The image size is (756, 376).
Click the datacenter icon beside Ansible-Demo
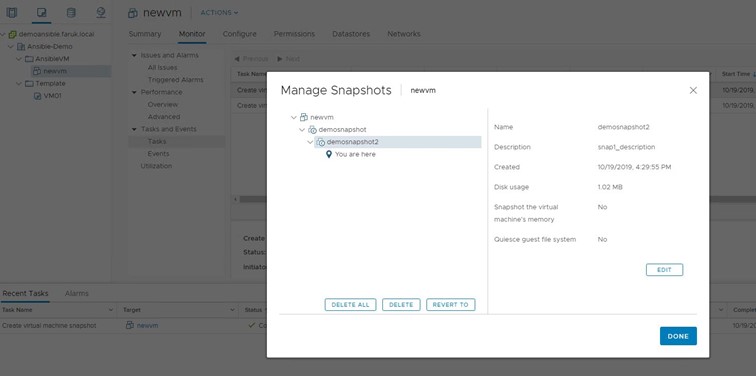[21, 47]
